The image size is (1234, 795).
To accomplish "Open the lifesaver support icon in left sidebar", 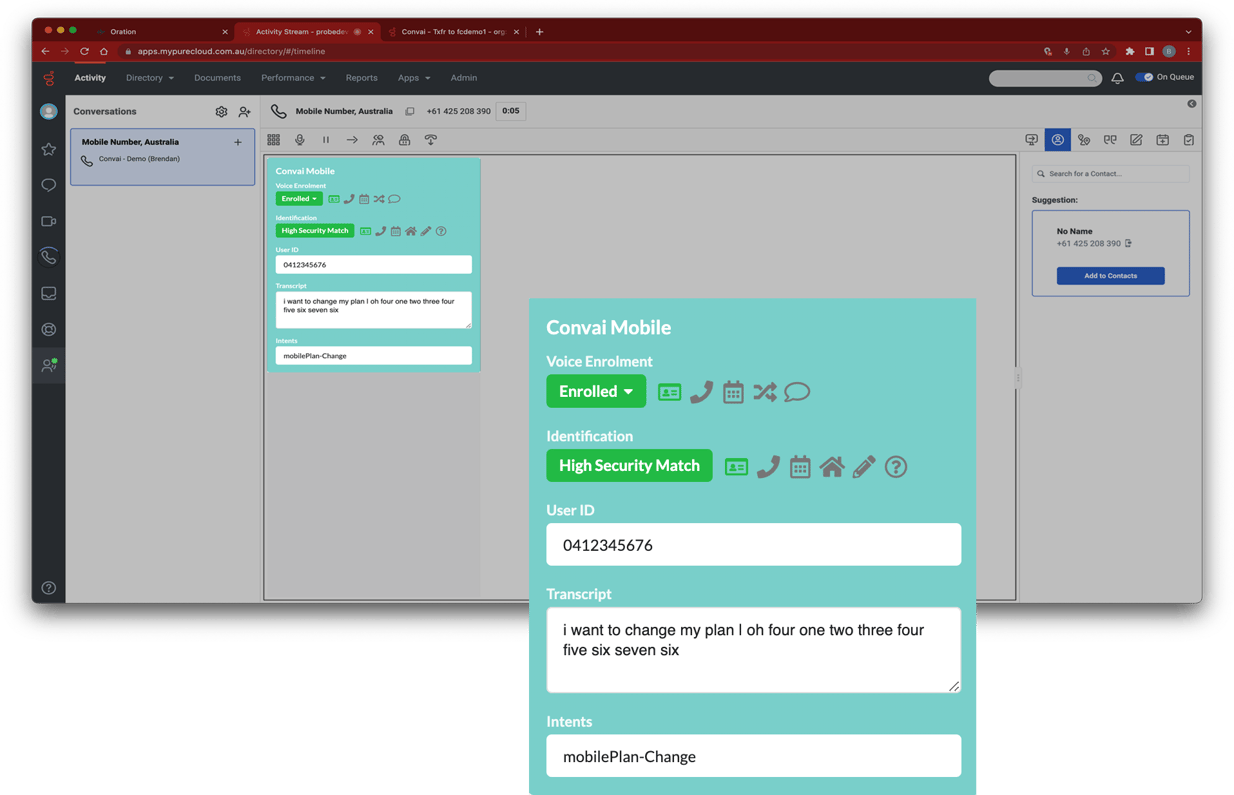I will click(49, 329).
